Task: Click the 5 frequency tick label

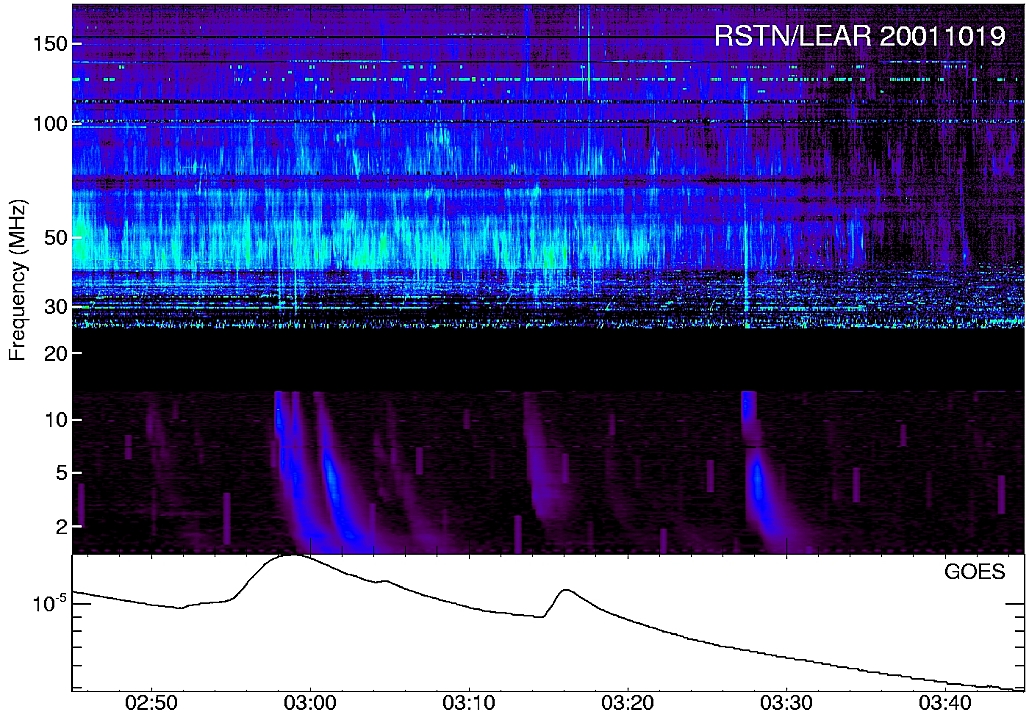Action: tap(62, 473)
